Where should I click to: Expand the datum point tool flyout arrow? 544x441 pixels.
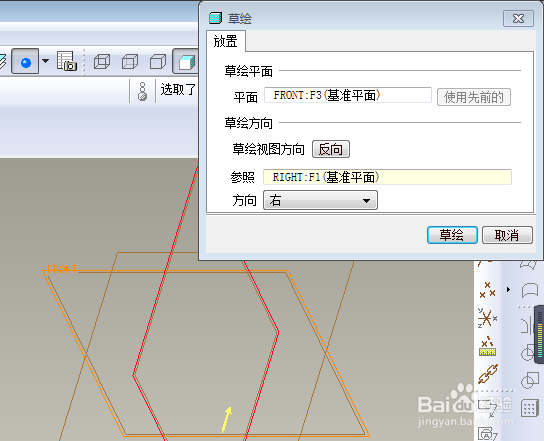pyautogui.click(x=508, y=289)
